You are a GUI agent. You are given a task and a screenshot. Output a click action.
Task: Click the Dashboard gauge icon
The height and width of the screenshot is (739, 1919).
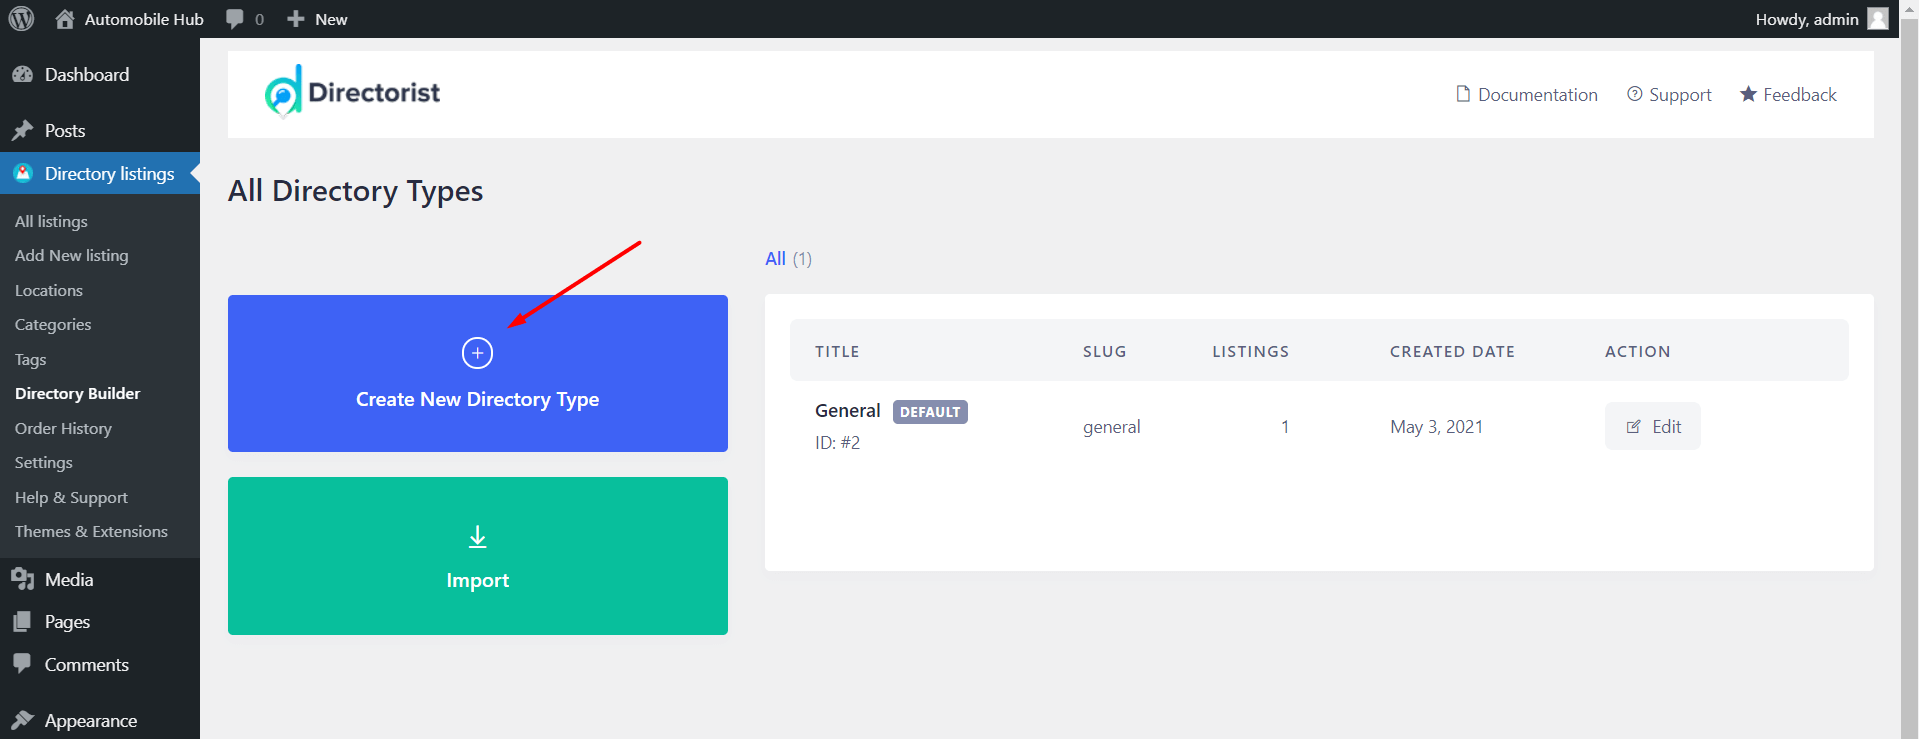22,75
